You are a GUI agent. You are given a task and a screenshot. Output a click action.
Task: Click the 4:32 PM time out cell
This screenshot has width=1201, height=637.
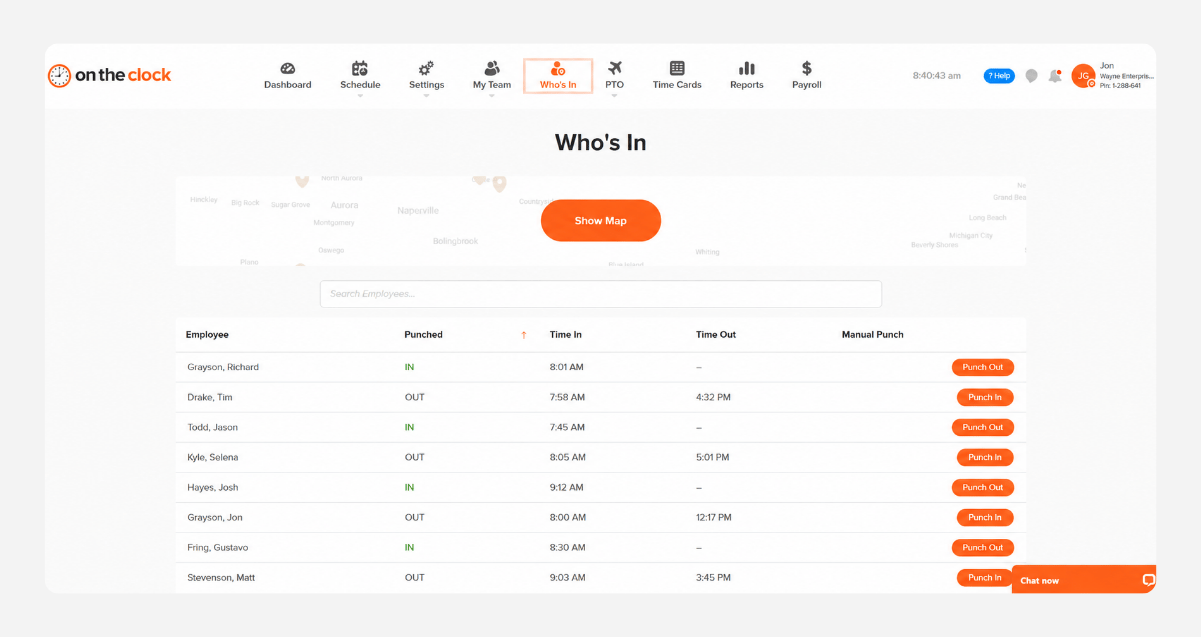coord(713,397)
